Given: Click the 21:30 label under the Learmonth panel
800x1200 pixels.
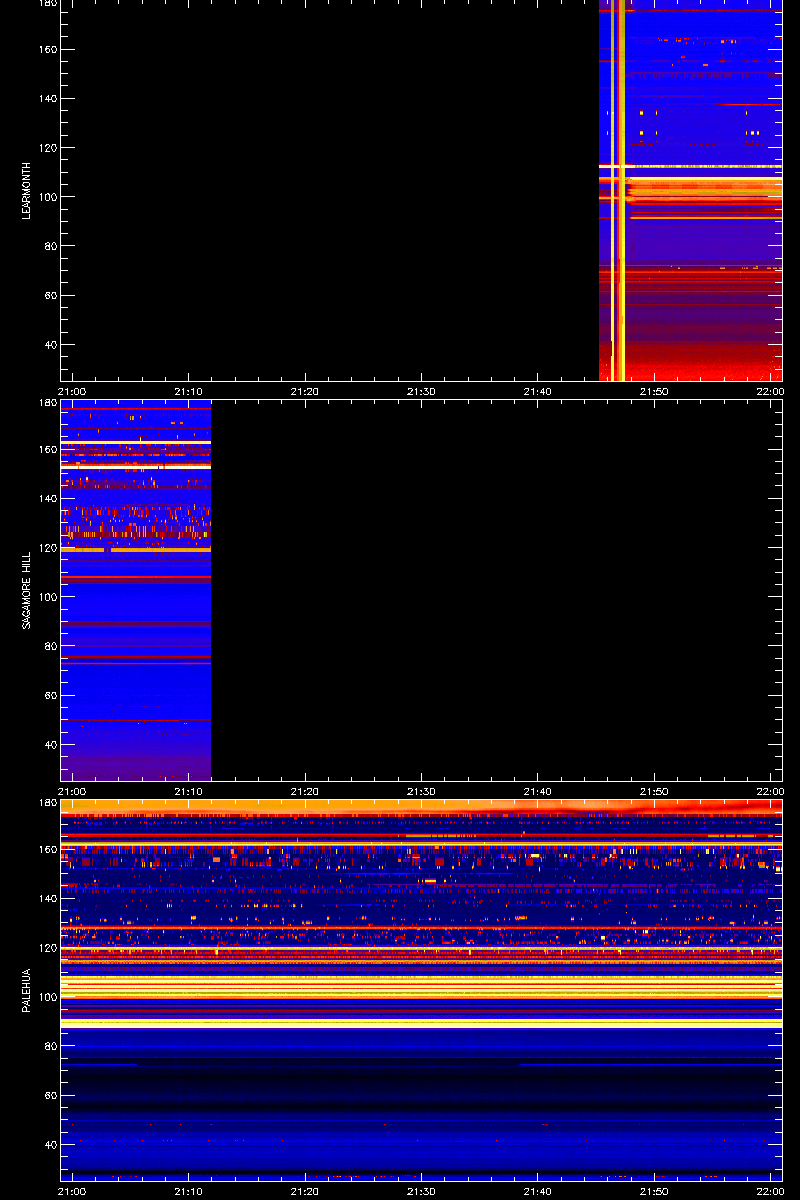Looking at the screenshot, I should coord(421,392).
